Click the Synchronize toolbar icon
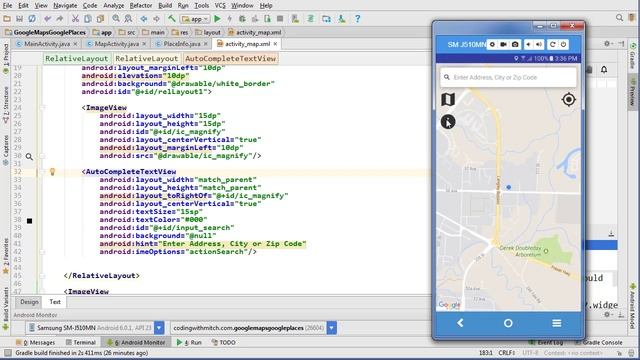The image size is (640, 360). (x=32, y=19)
